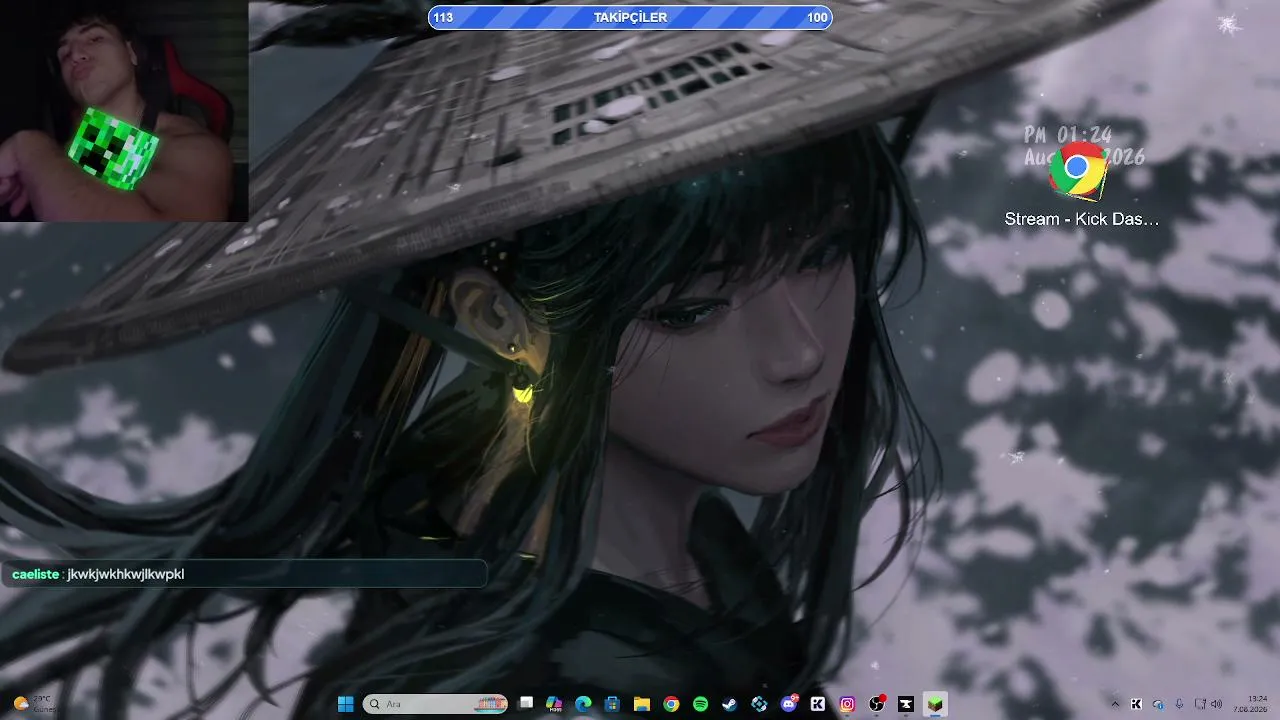Click the taskbar search box labeled Ara
Screen dimensions: 1280x720
[x=435, y=704]
